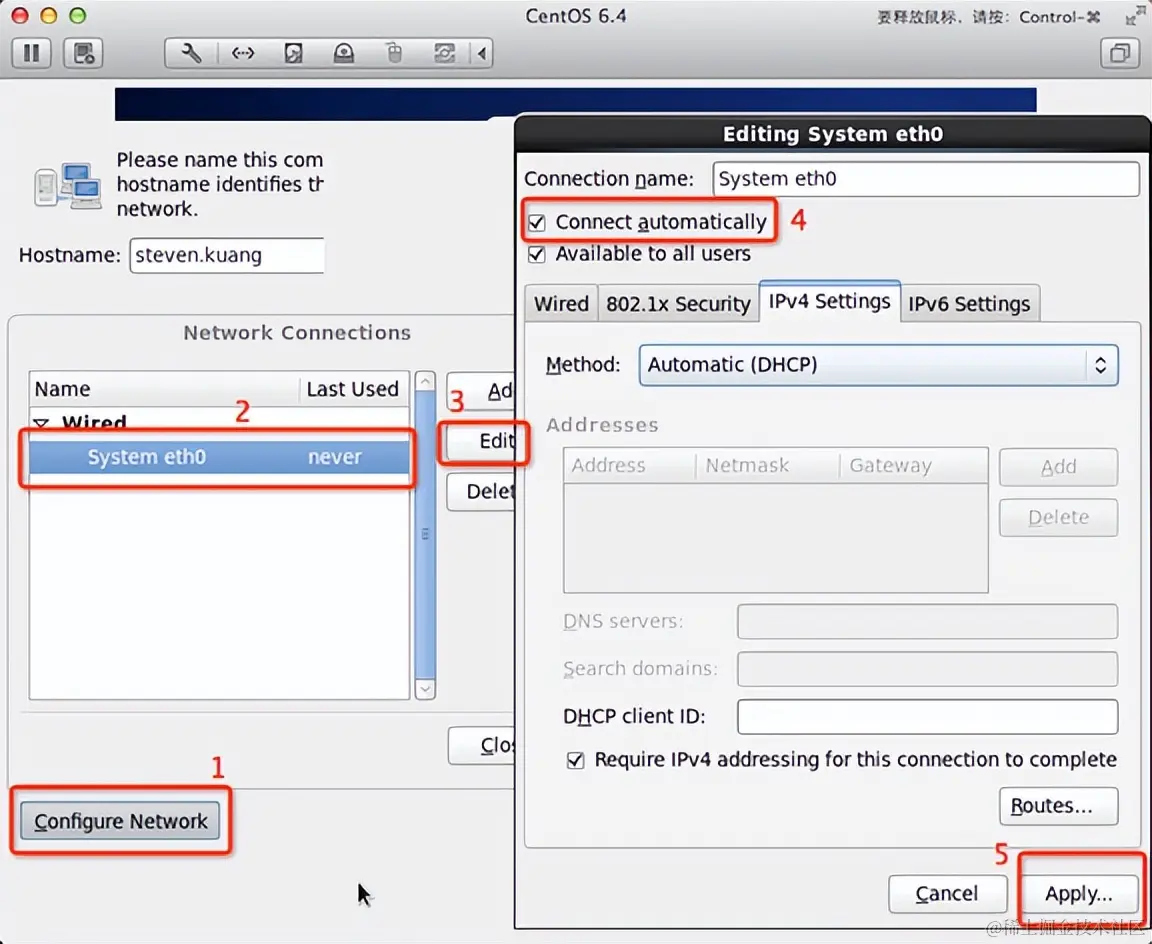The height and width of the screenshot is (944, 1152).
Task: Click the Netmask column header
Action: (x=767, y=465)
